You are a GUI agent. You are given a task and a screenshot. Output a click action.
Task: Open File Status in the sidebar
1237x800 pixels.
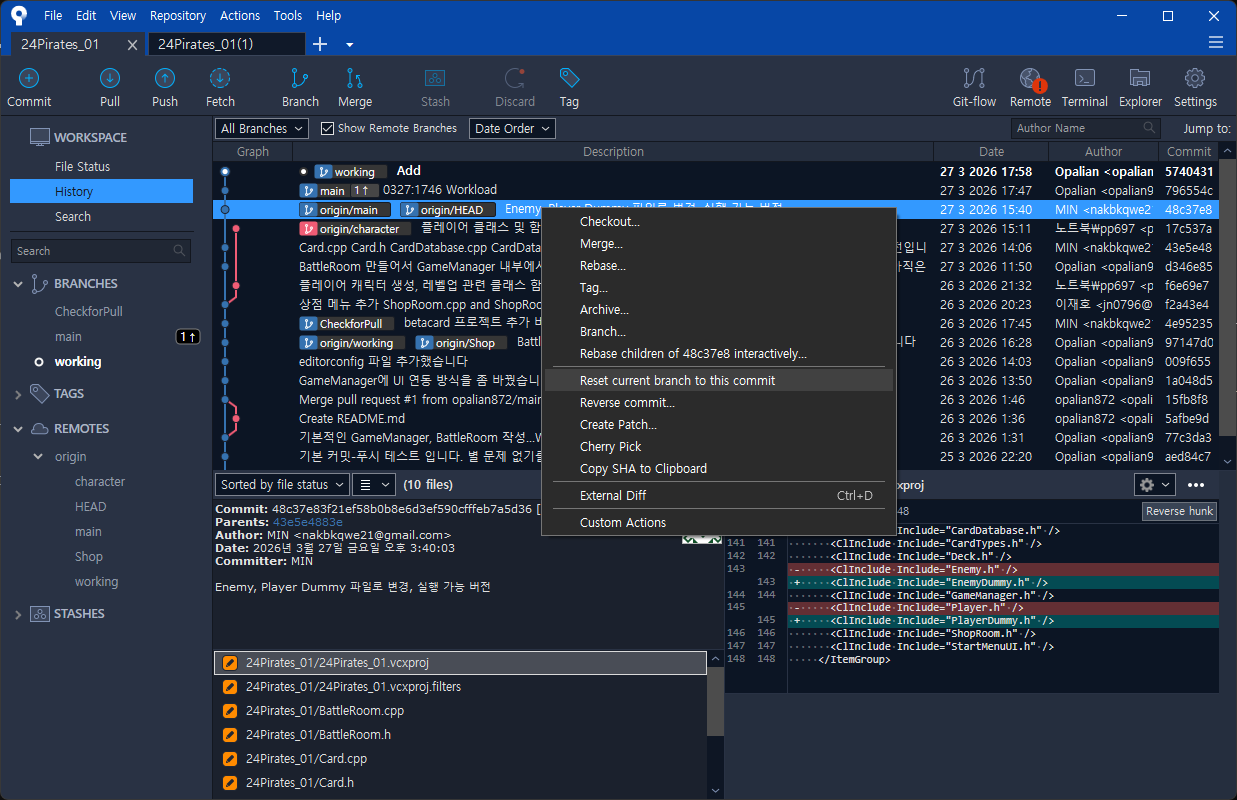82,167
